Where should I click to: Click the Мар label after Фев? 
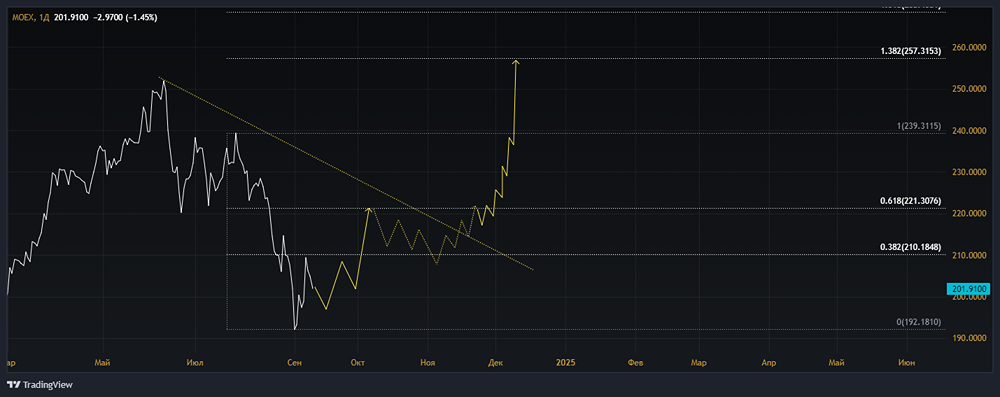pos(699,363)
